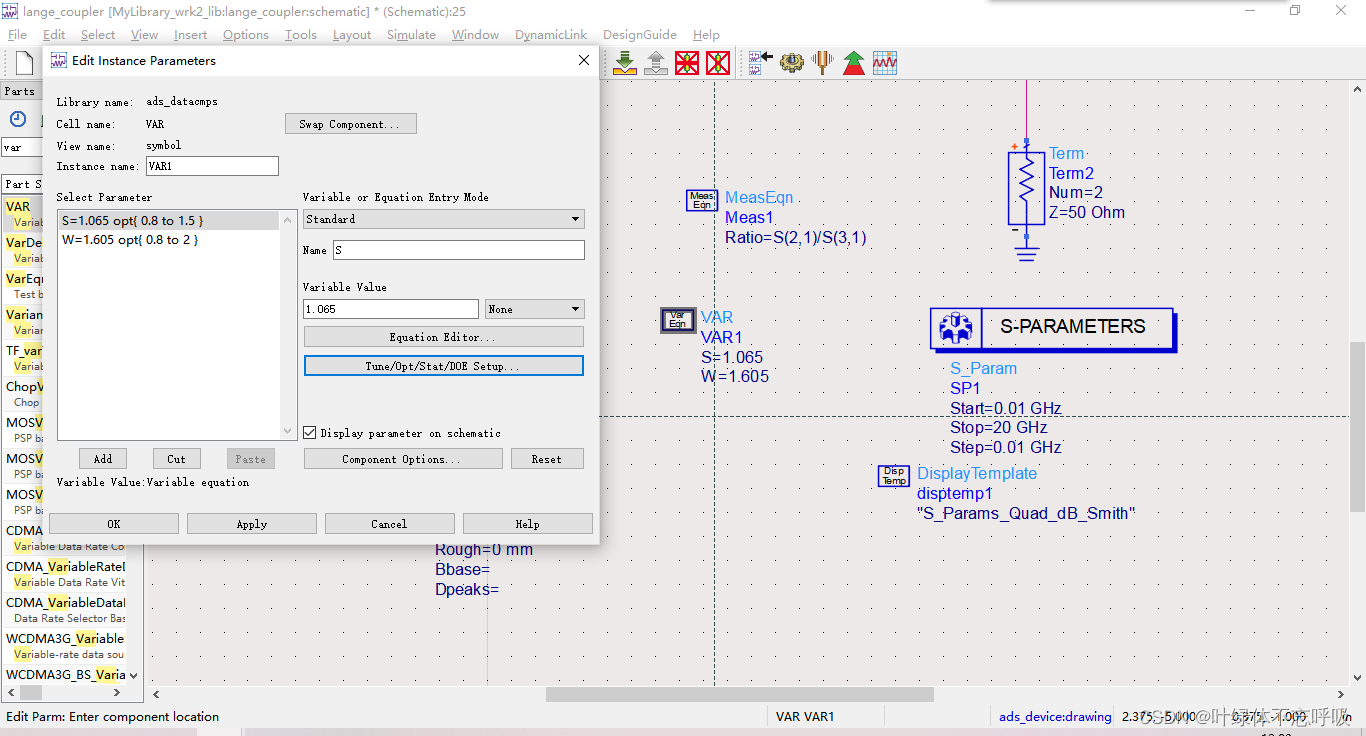1366x736 pixels.
Task: Toggle Display parameter on schematic checkbox
Action: click(x=310, y=433)
